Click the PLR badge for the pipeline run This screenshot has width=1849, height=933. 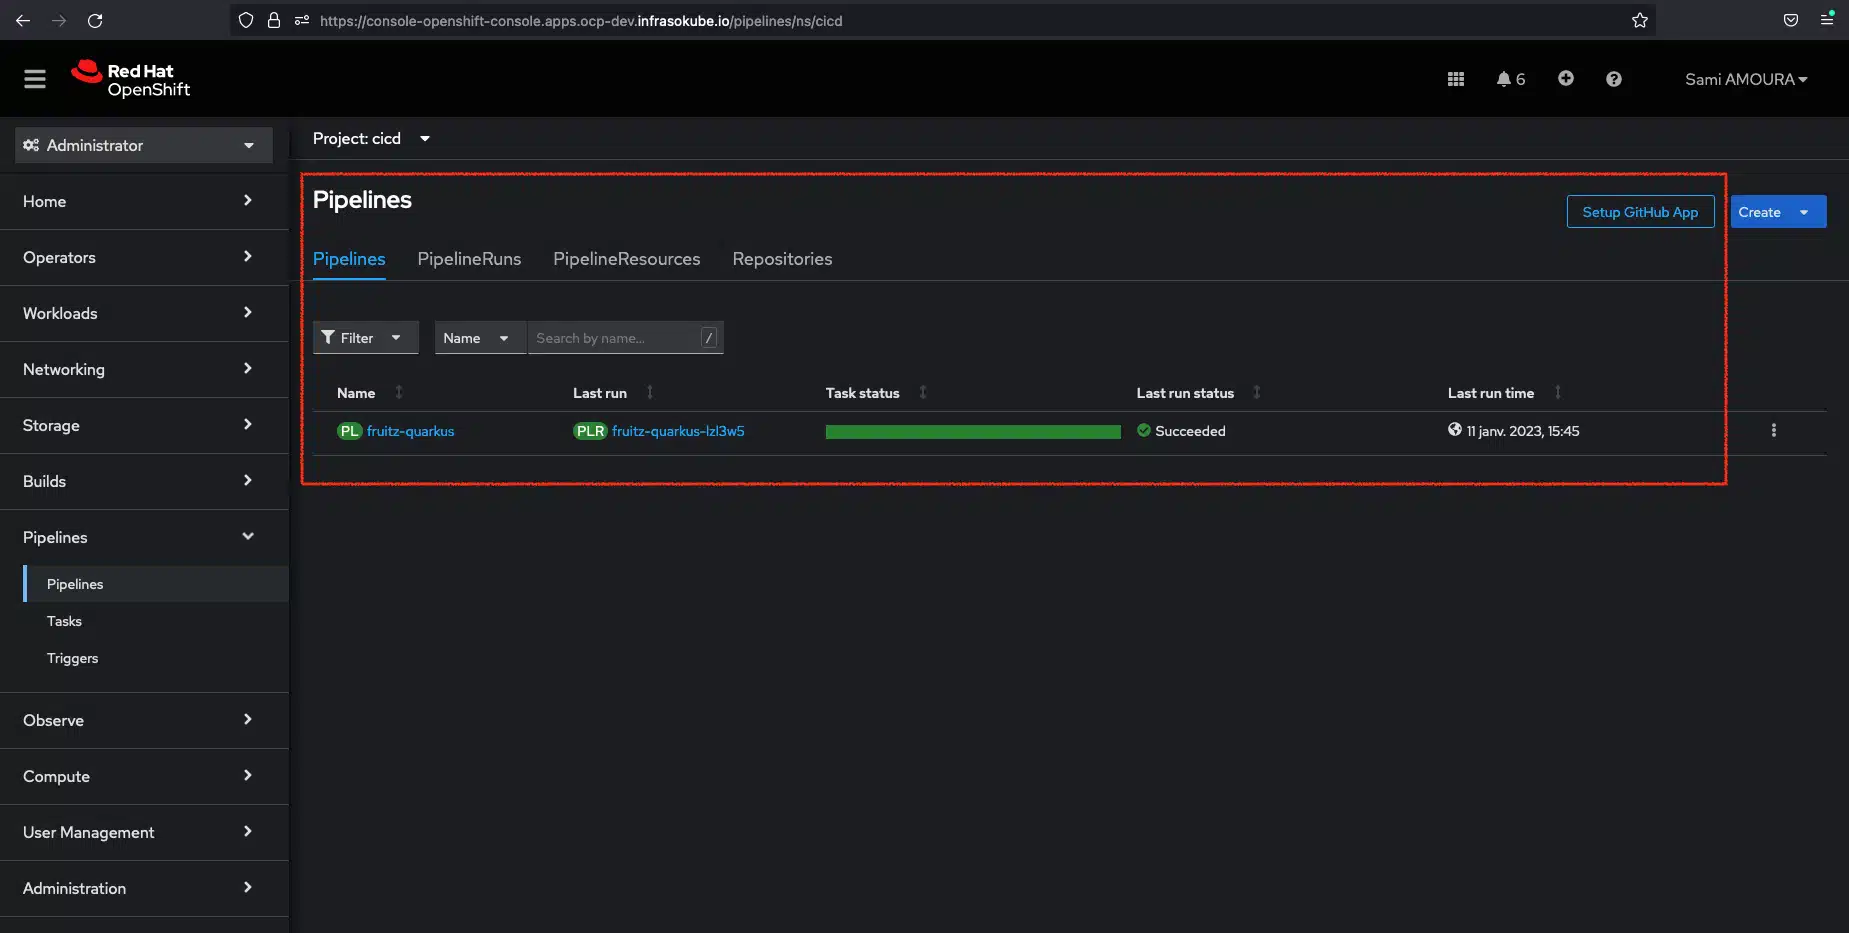[590, 431]
